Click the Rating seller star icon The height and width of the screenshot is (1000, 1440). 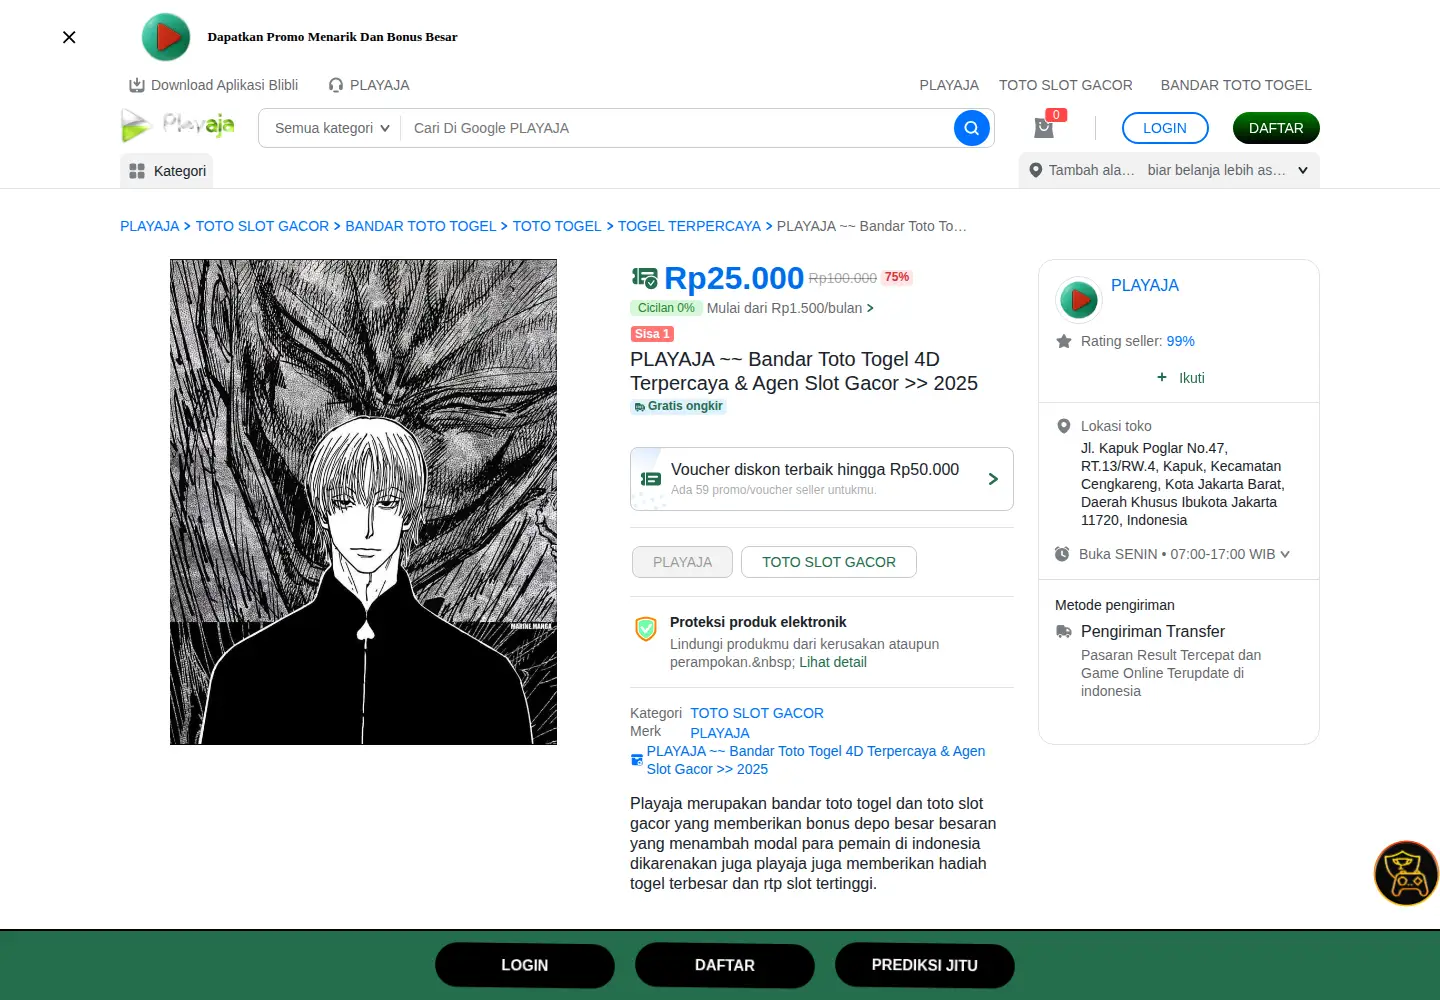[x=1064, y=341]
